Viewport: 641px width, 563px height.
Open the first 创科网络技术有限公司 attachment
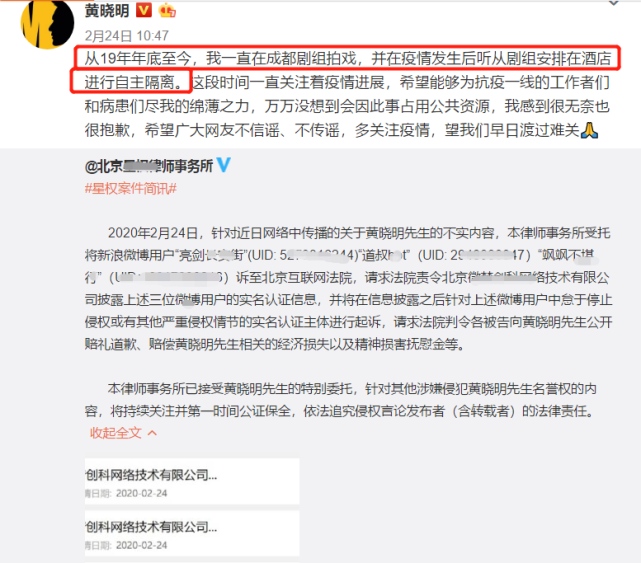pyautogui.click(x=192, y=481)
